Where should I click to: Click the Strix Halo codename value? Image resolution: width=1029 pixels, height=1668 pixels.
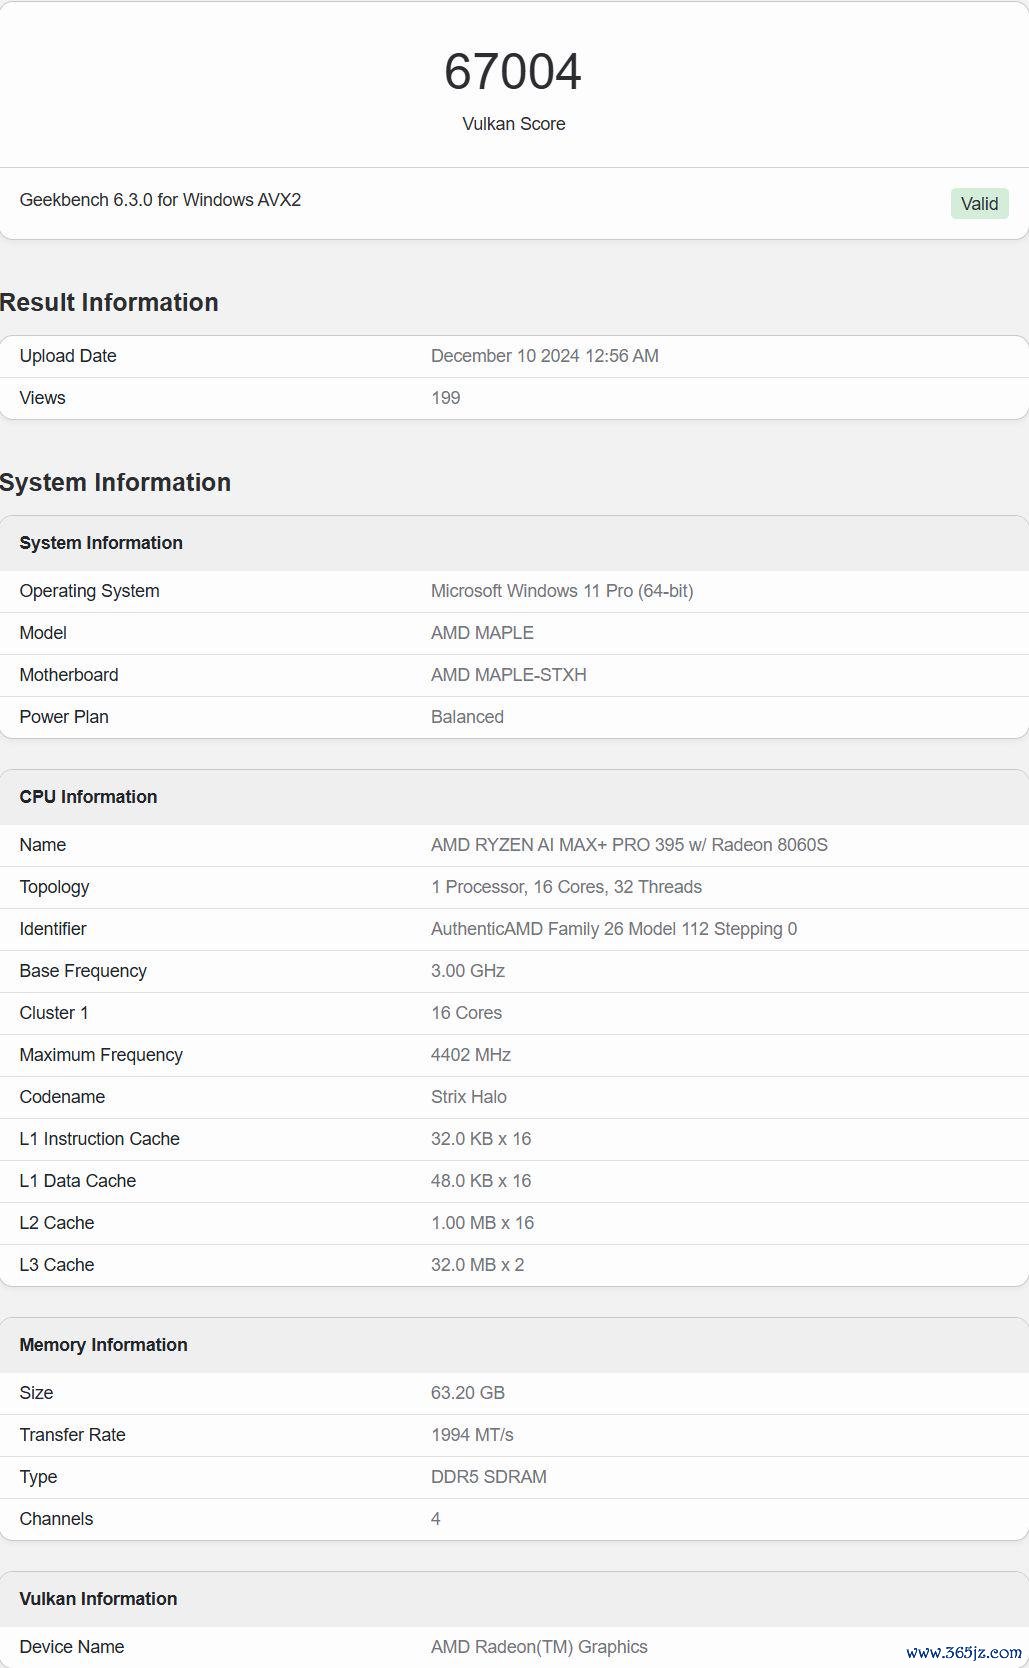[x=469, y=1097]
